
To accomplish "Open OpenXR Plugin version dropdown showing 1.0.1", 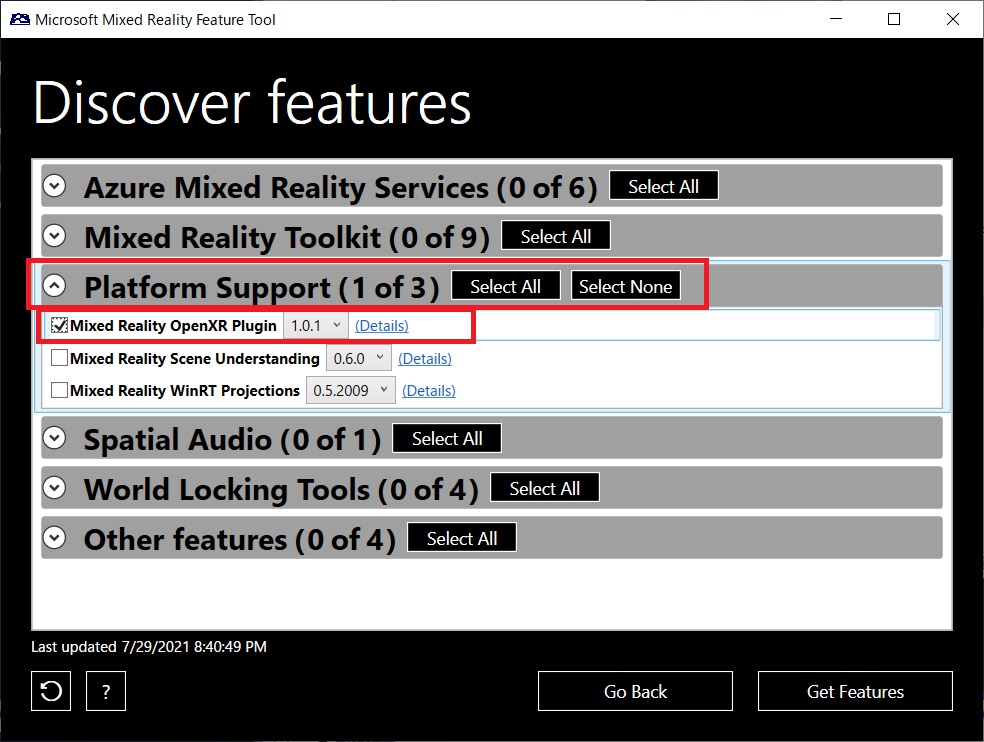I will pos(315,325).
